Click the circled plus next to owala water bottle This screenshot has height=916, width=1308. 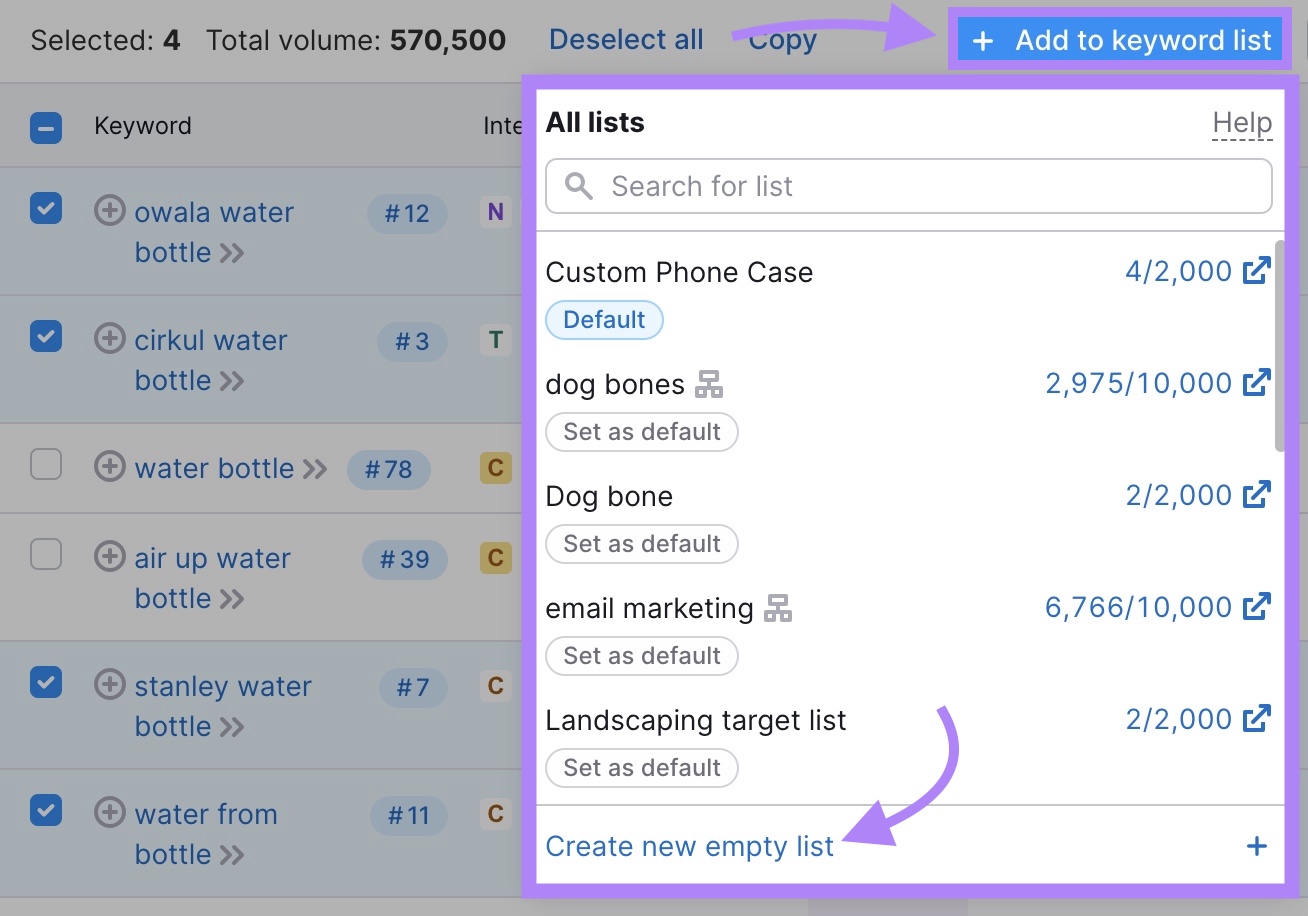(110, 210)
